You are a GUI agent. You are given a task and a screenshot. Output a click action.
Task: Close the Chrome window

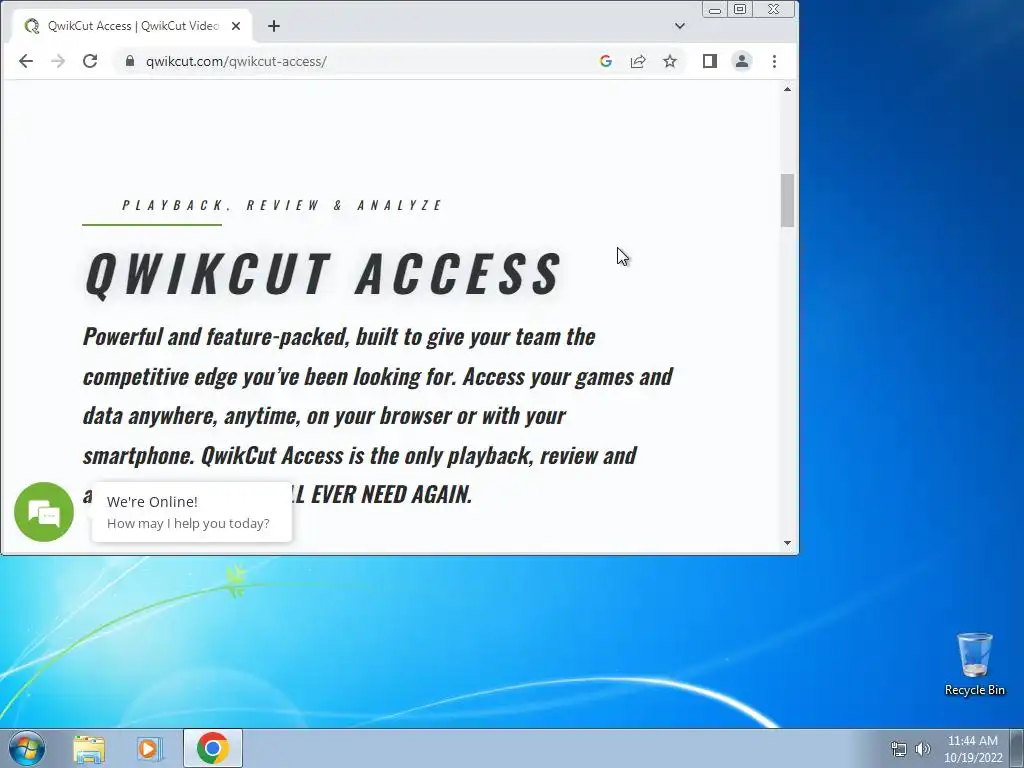774,9
